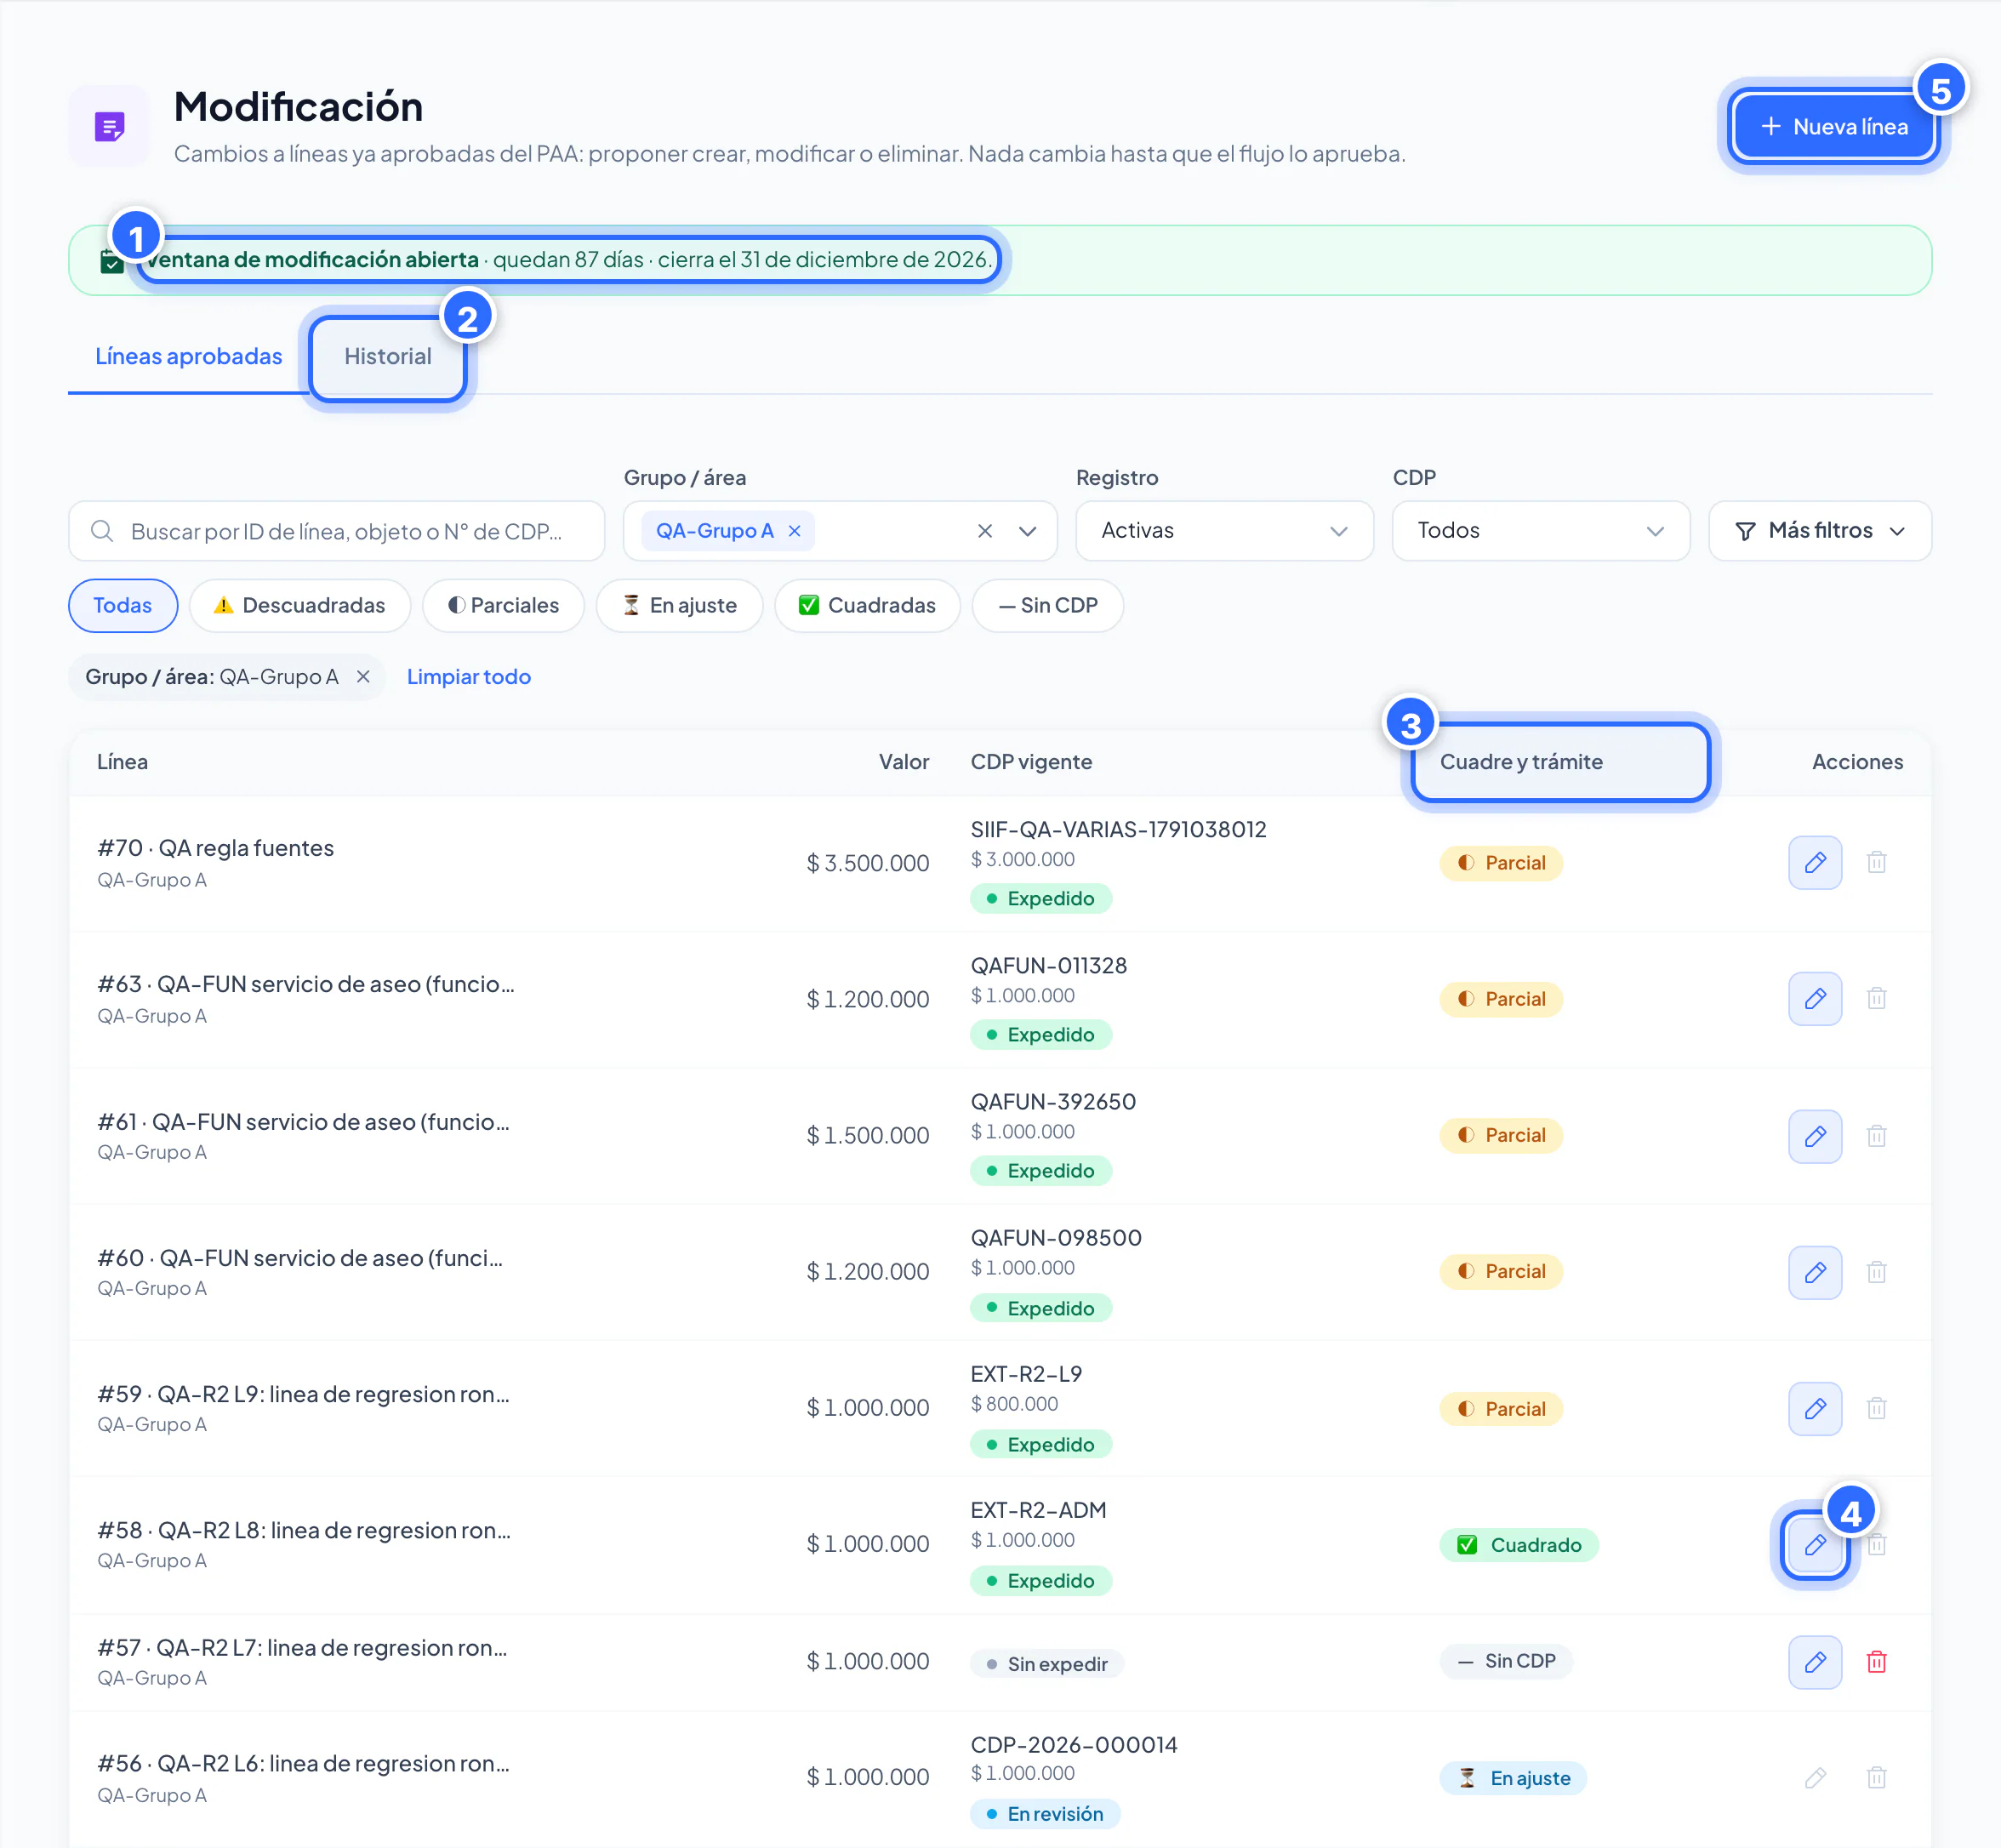Switch to the Historial tab

(x=388, y=357)
